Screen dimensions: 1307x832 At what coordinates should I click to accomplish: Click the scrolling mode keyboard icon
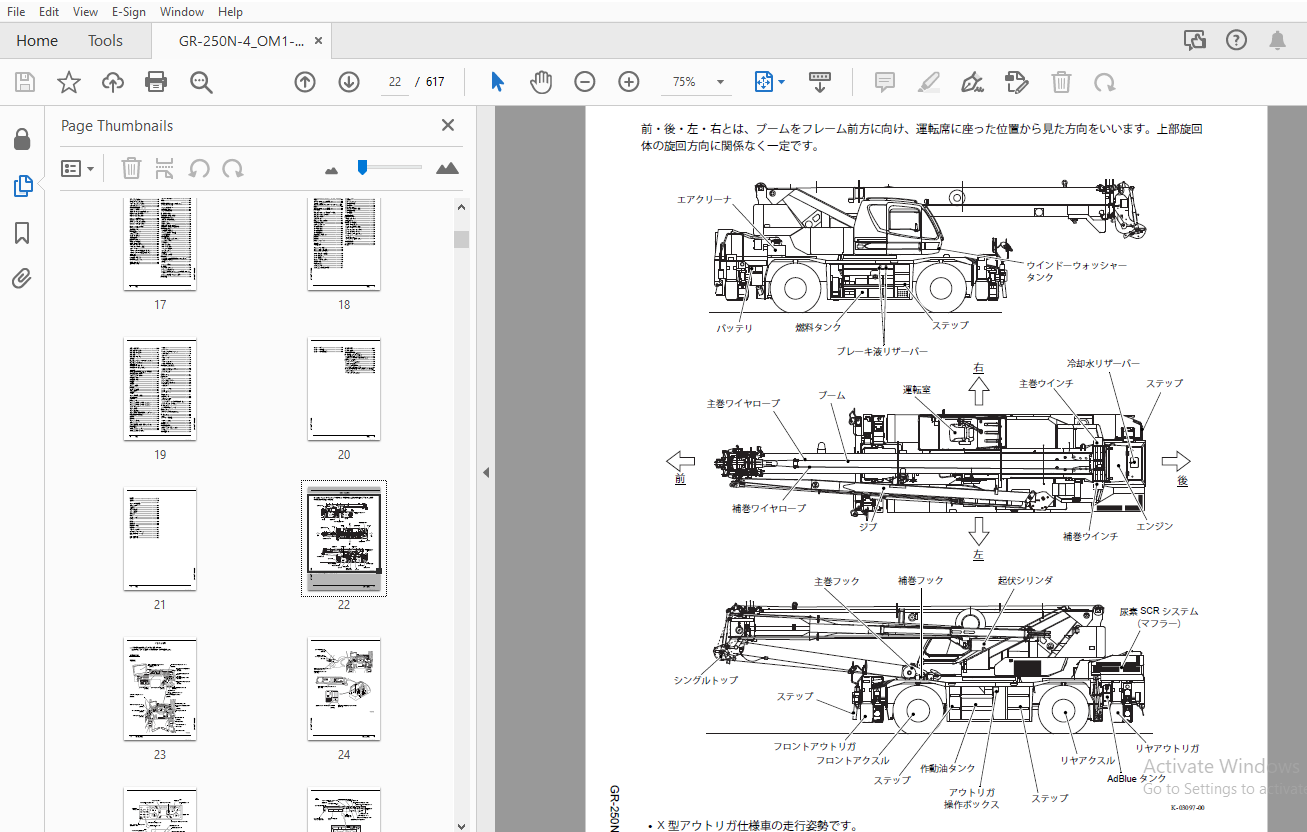tap(820, 82)
